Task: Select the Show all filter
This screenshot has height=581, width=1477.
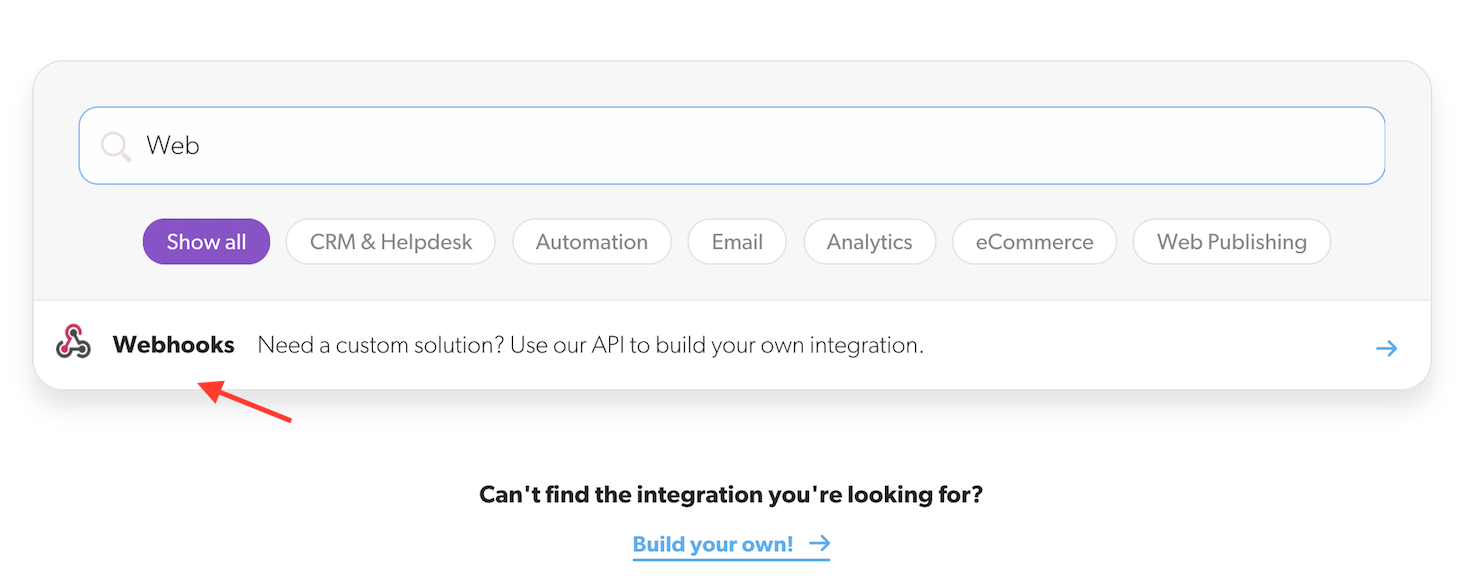Action: (206, 242)
